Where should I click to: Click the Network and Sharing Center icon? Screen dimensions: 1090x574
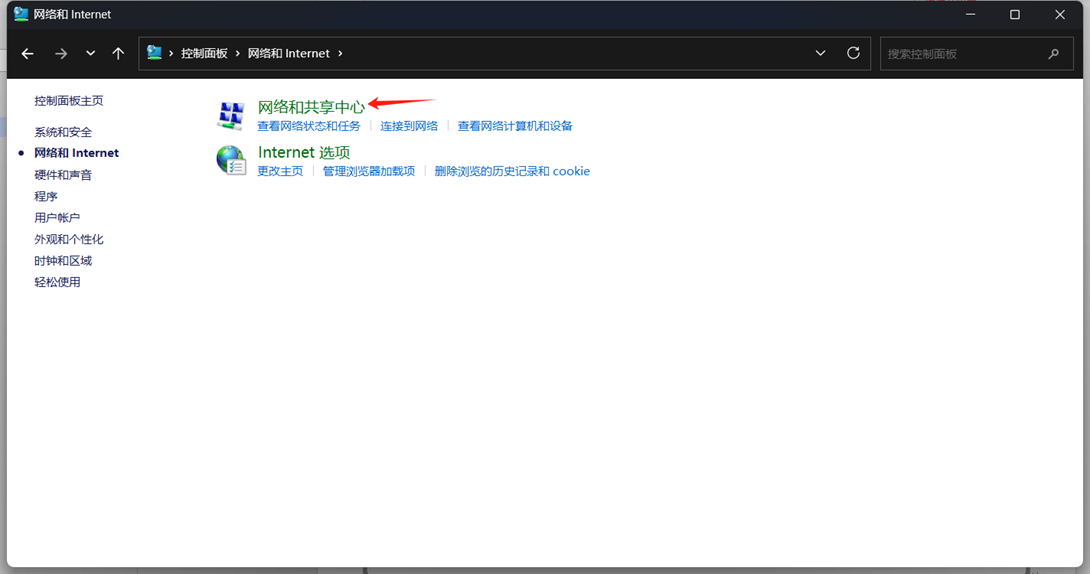(231, 115)
